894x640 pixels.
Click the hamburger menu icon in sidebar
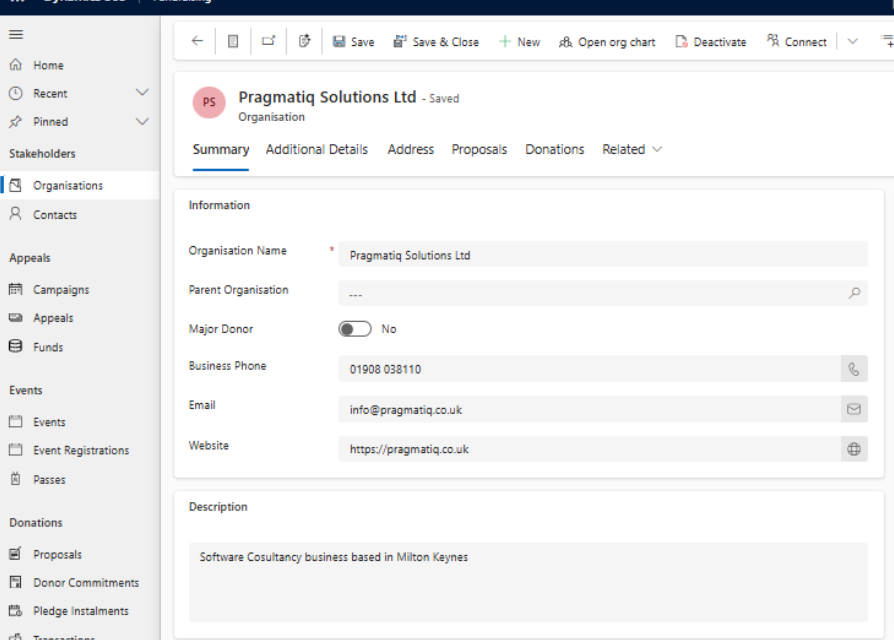click(16, 35)
